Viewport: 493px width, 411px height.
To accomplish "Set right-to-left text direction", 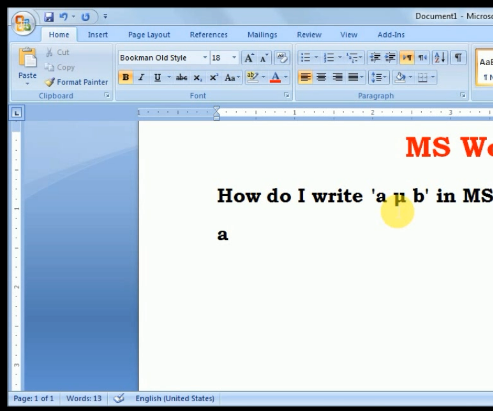I will click(x=422, y=58).
